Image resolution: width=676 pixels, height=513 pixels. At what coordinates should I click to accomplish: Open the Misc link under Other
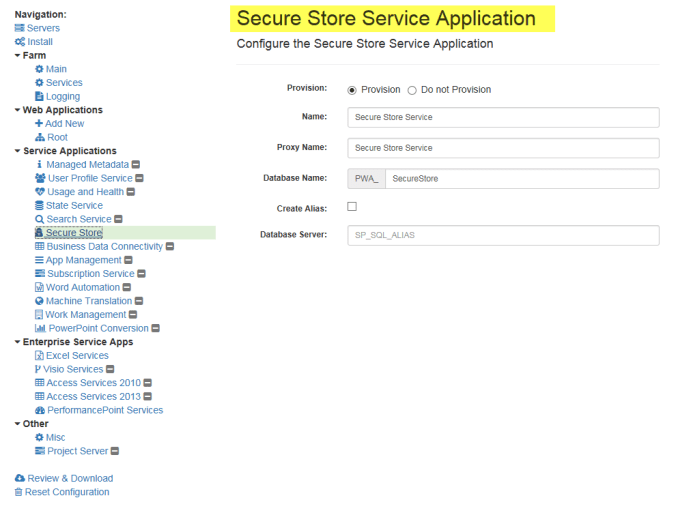pyautogui.click(x=56, y=438)
